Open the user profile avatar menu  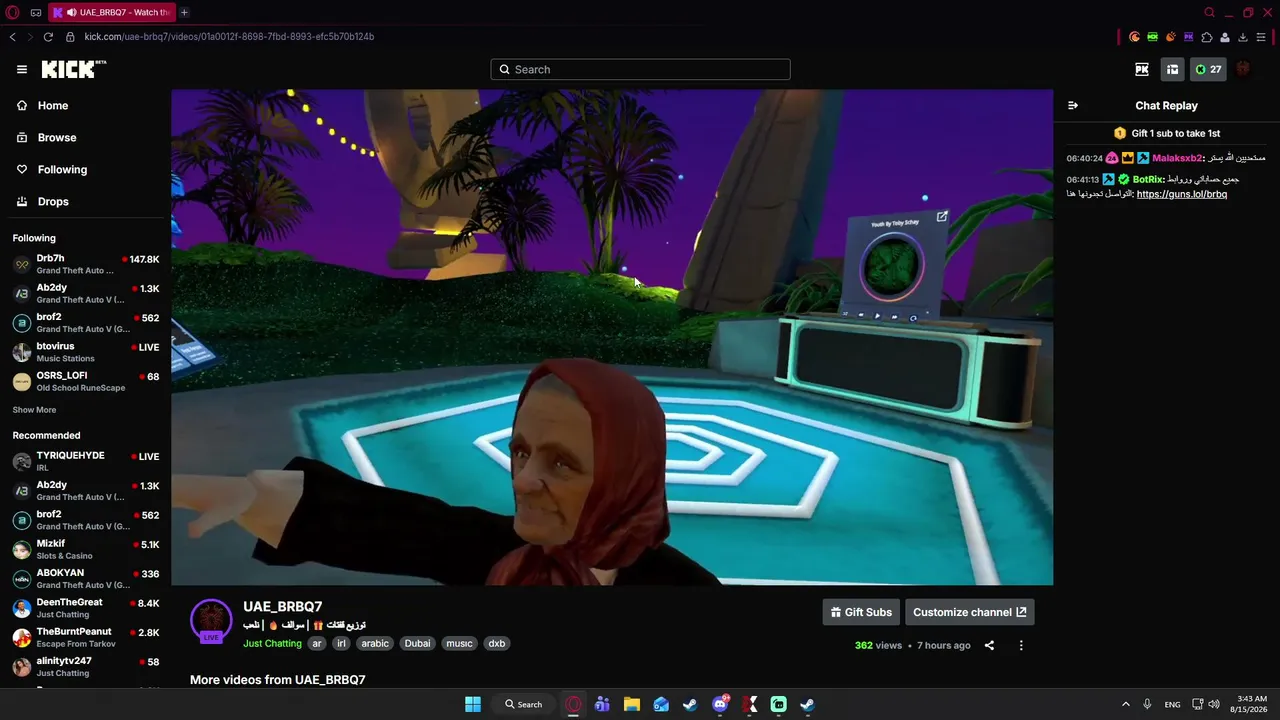click(1243, 69)
